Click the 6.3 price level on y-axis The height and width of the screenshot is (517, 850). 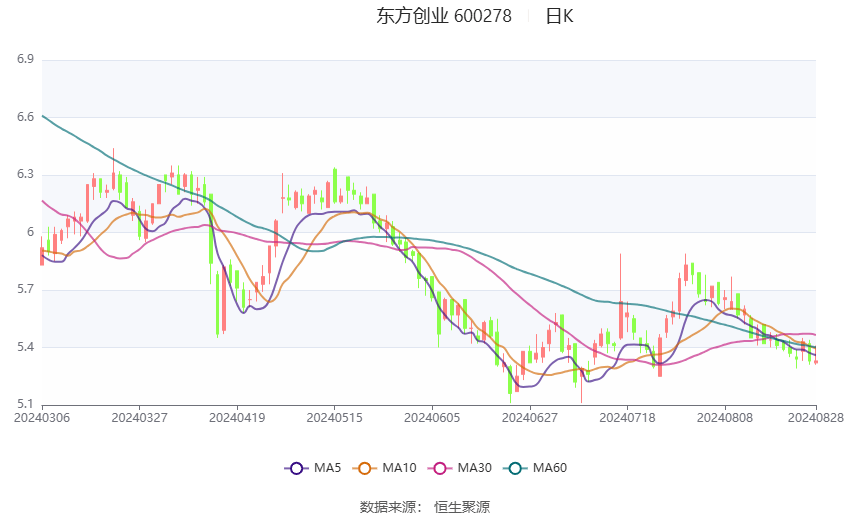pyautogui.click(x=25, y=175)
